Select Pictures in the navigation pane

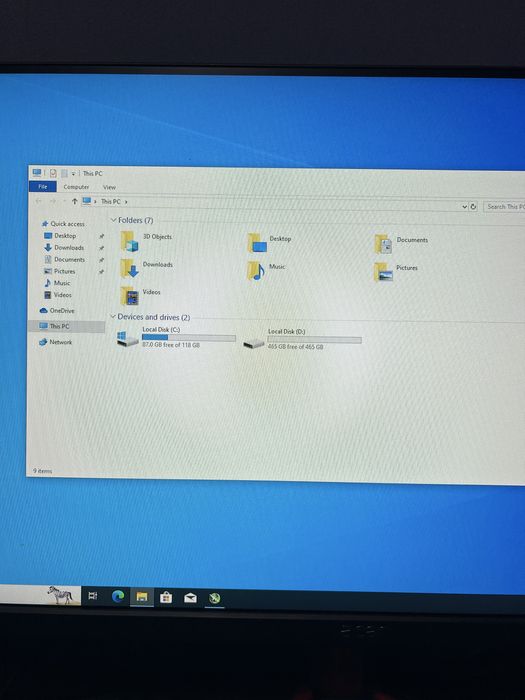[x=65, y=271]
